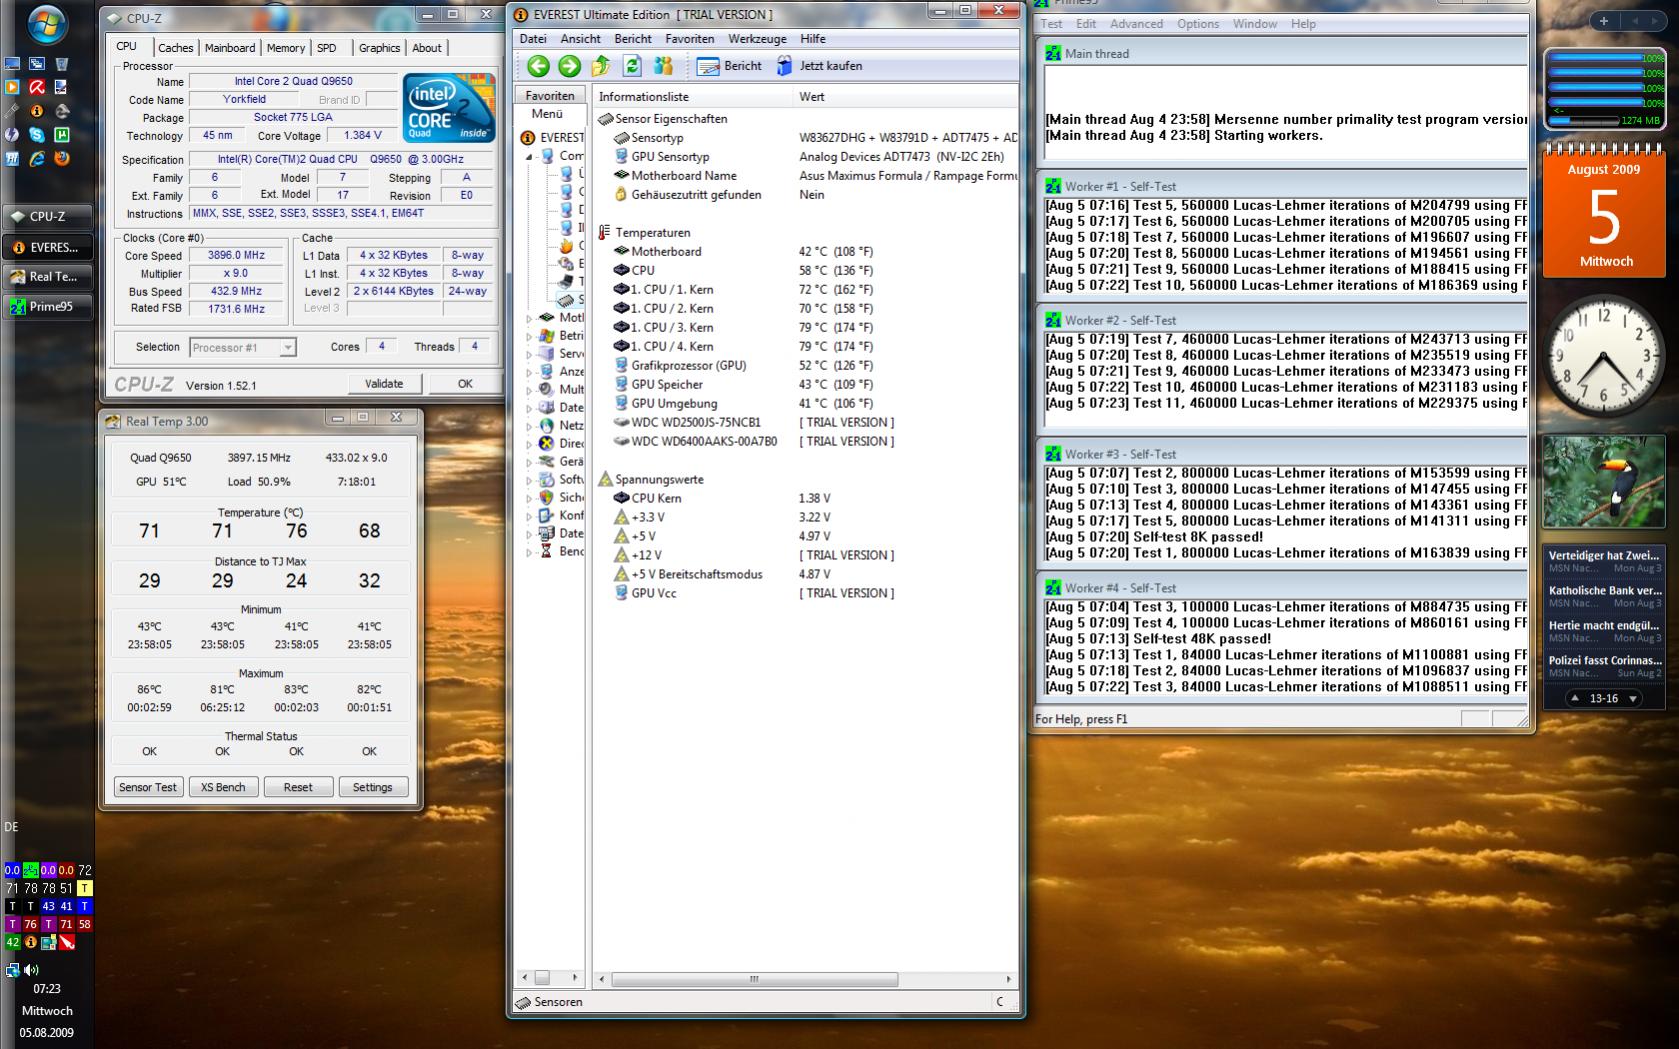
Task: Expand the DirectX tree node in EVEREST
Action: click(x=529, y=444)
